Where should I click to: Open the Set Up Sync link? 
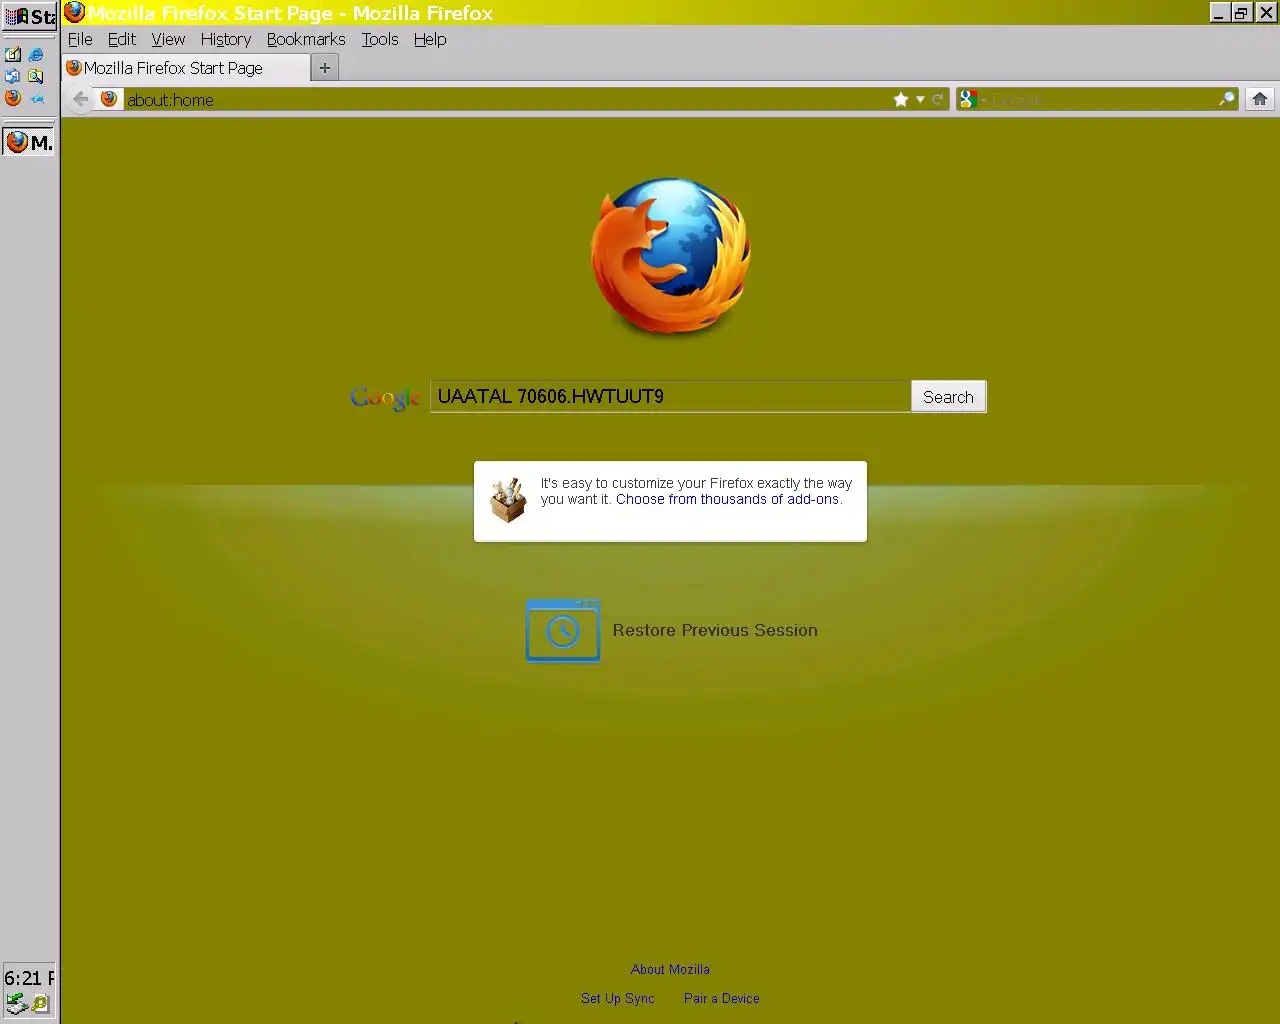coord(618,998)
